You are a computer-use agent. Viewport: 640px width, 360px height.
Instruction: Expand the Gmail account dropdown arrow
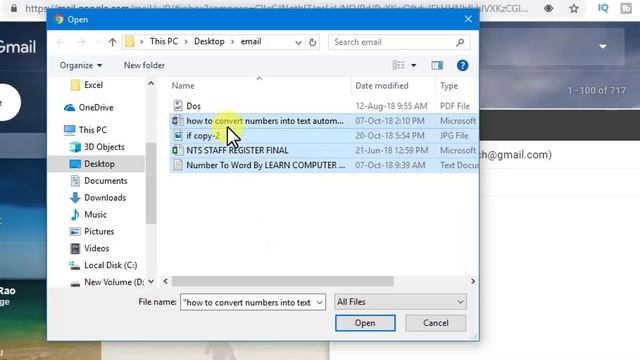(603, 46)
